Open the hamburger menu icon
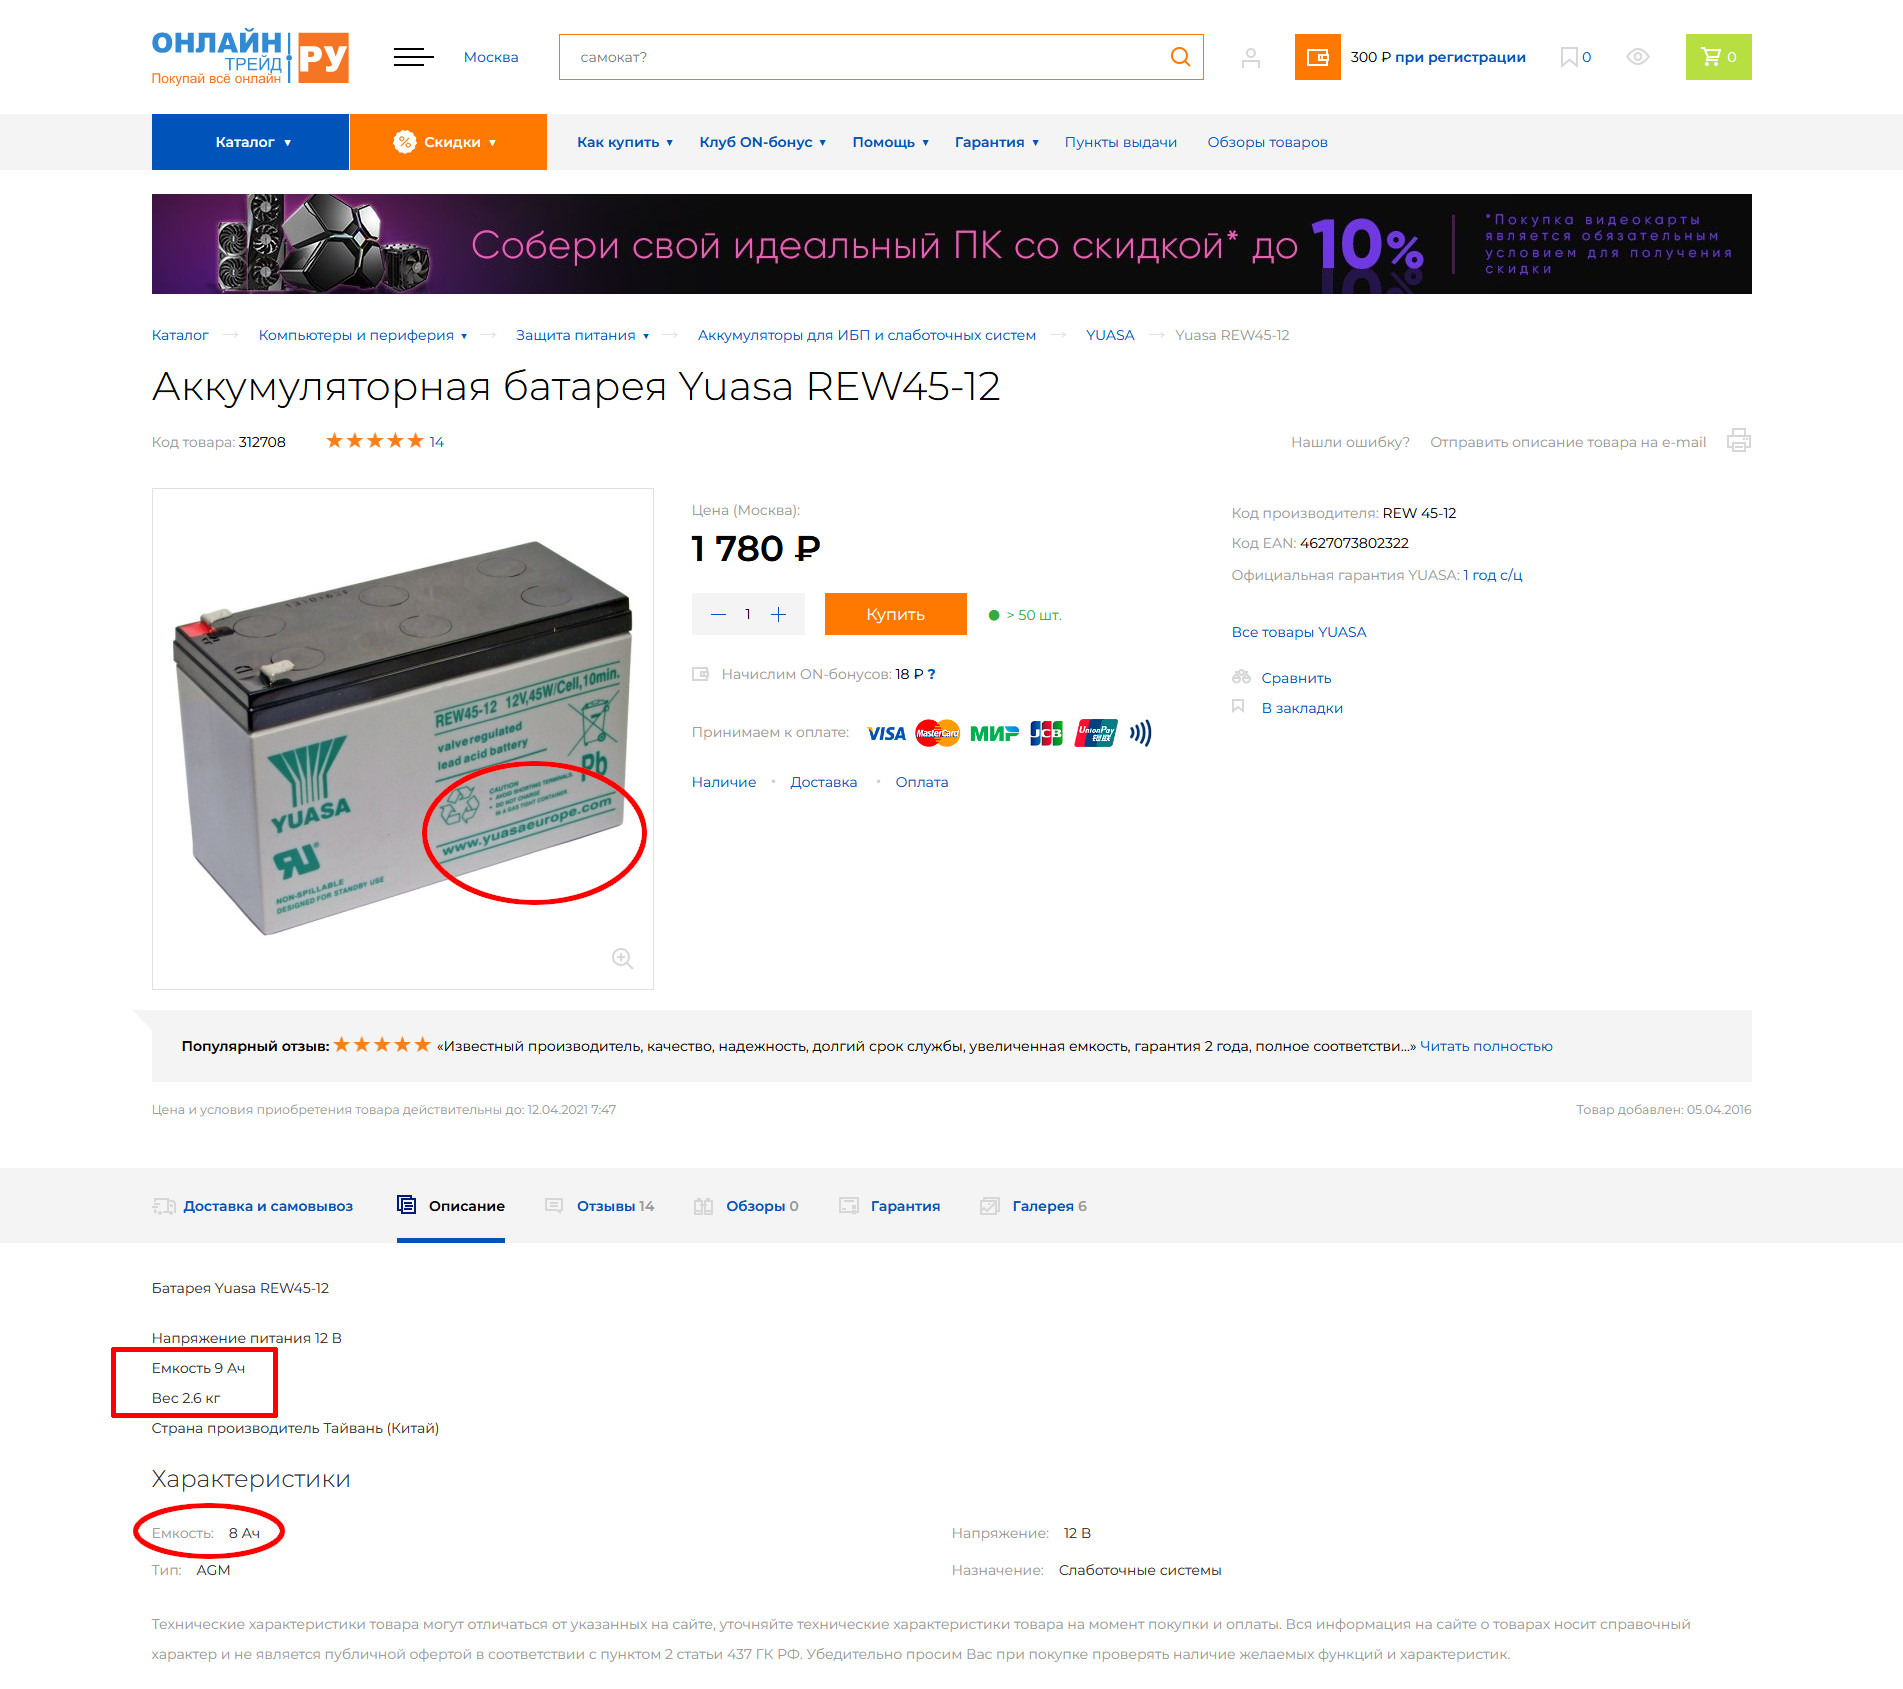 tap(413, 57)
